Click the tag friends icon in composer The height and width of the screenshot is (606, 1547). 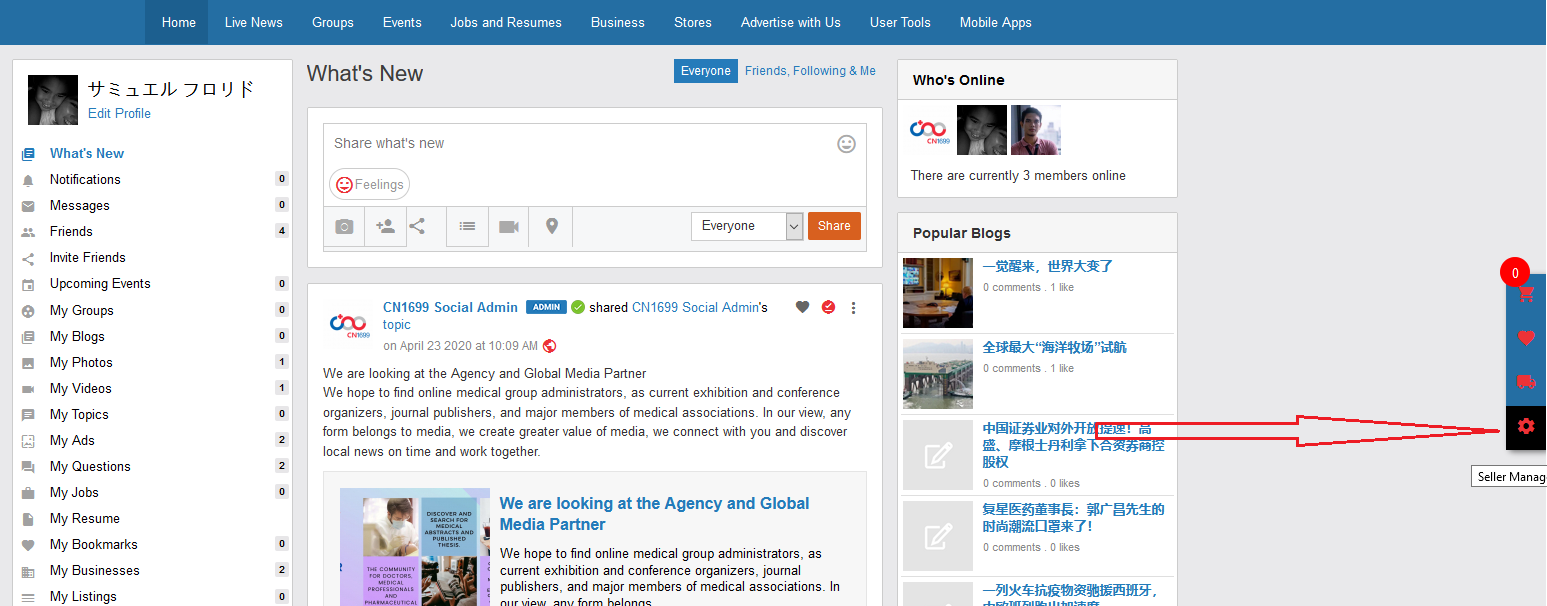click(385, 227)
